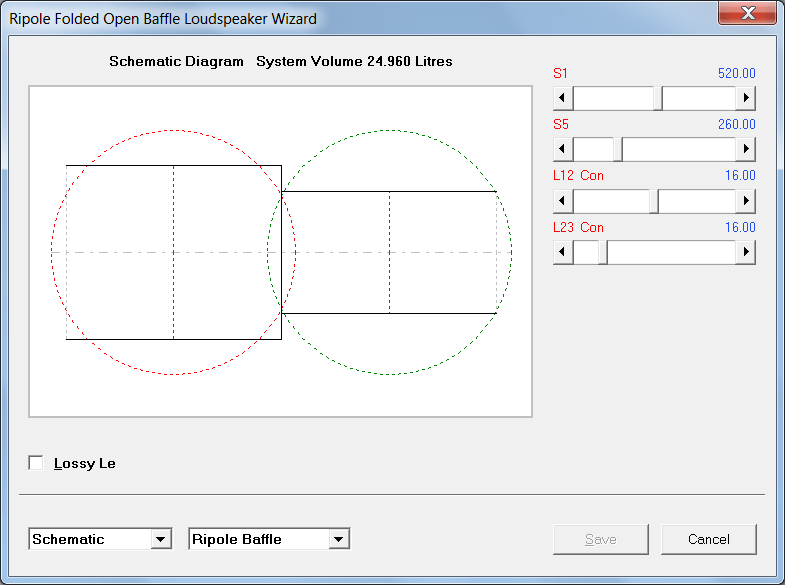Click the S1 label
Image resolution: width=785 pixels, height=585 pixels.
tap(560, 74)
